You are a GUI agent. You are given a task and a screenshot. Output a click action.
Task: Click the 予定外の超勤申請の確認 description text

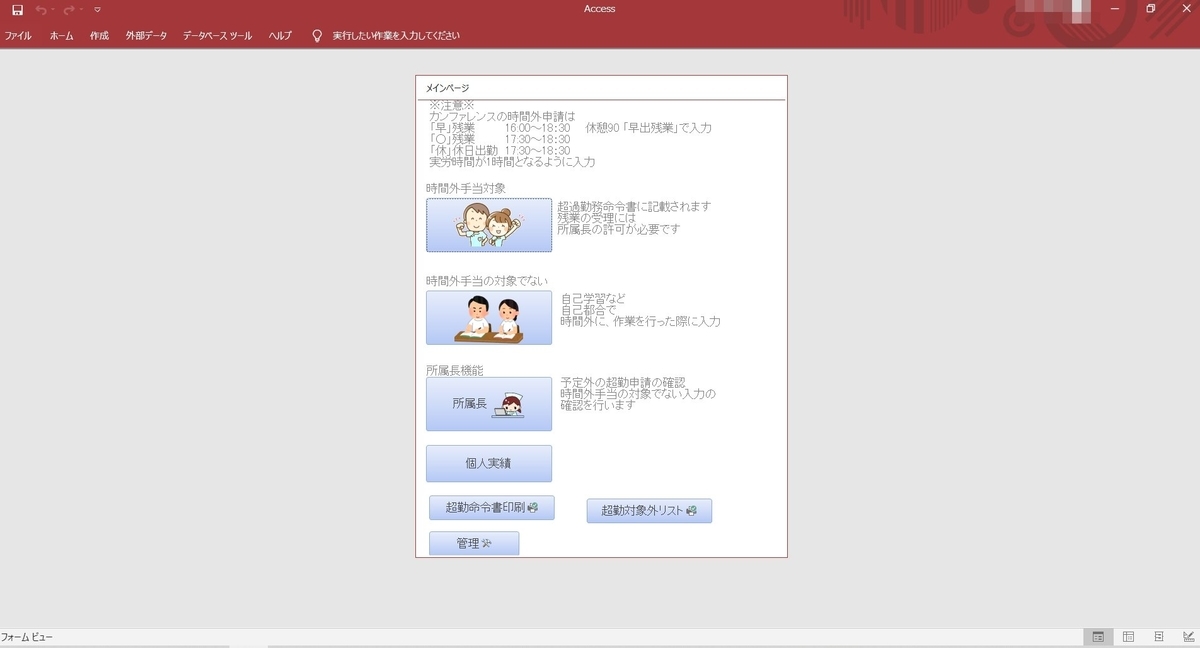(x=623, y=382)
